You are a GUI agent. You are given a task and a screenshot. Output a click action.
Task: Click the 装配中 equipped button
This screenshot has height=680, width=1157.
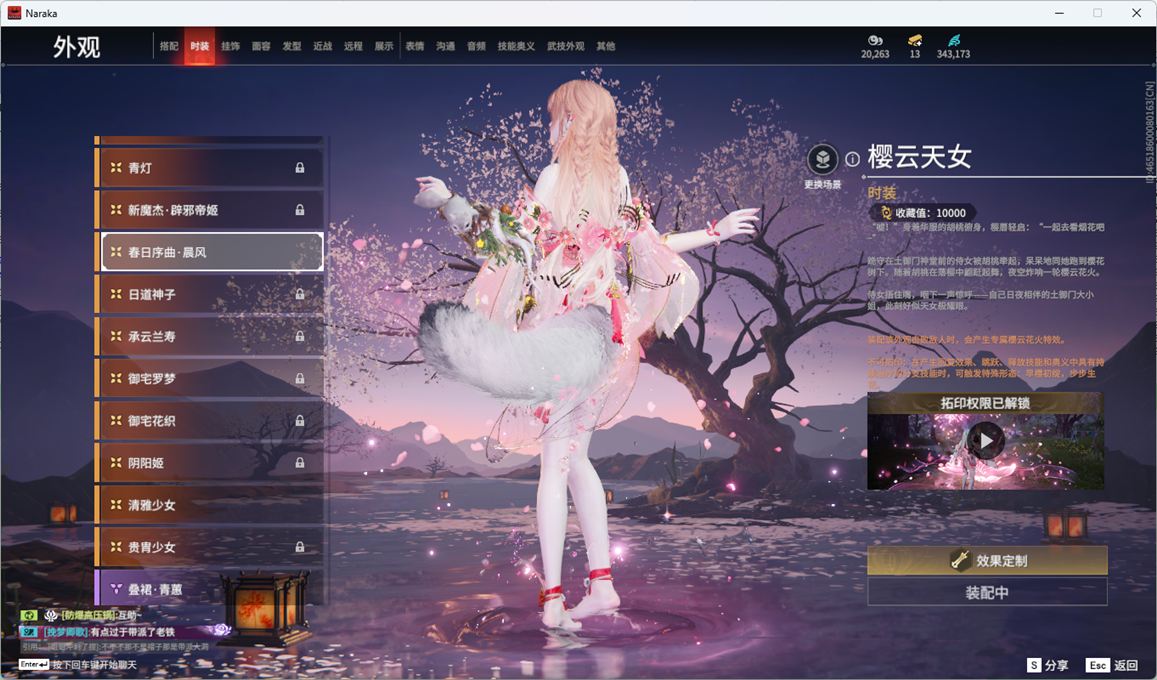[987, 591]
